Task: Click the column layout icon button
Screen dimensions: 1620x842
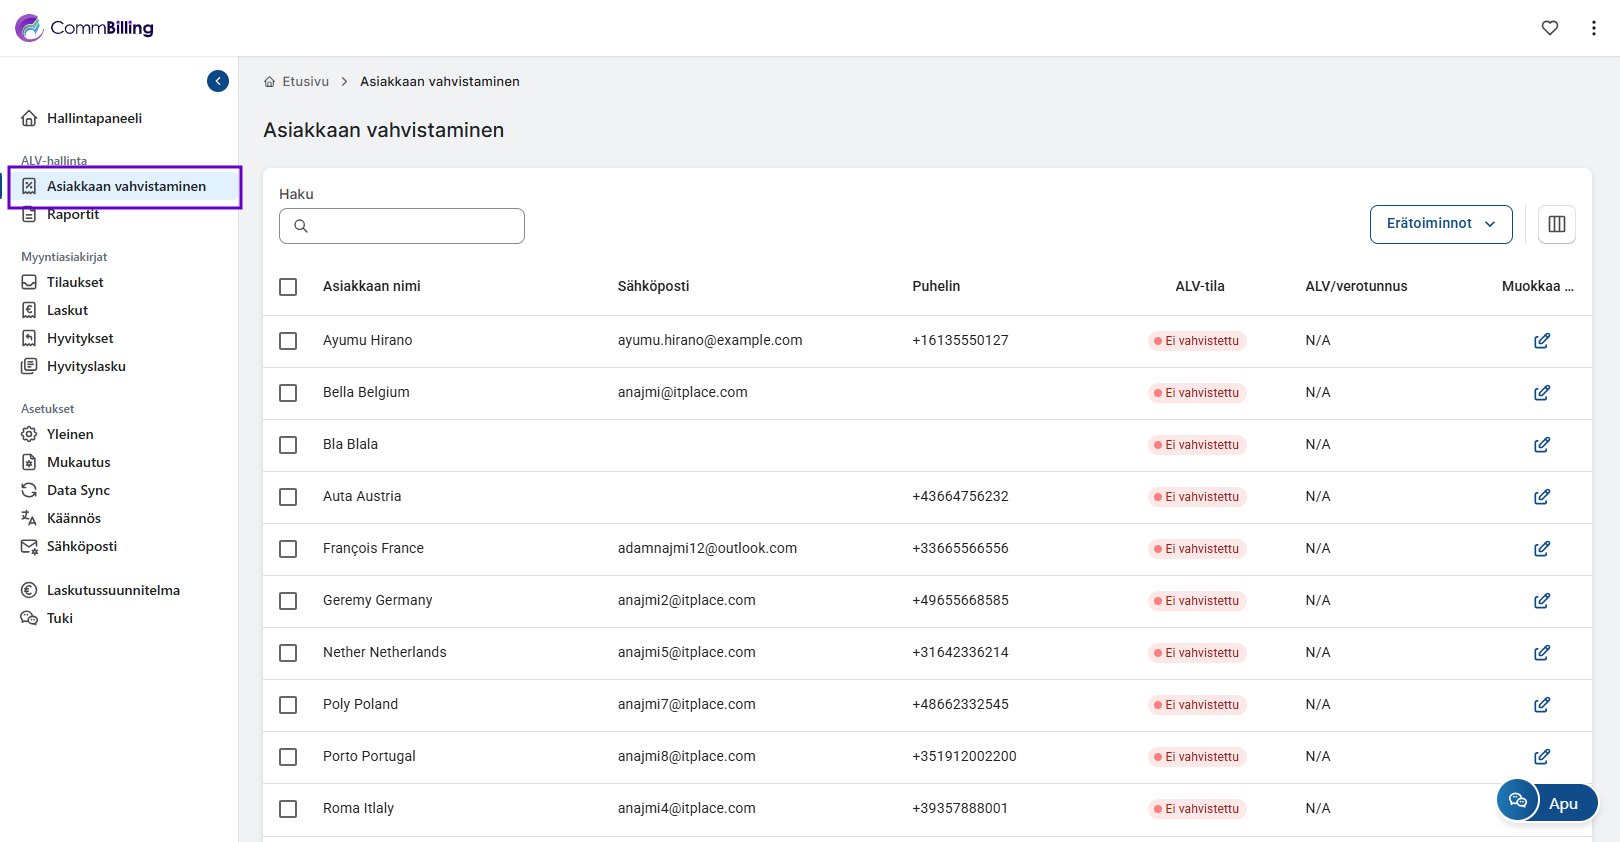Action: tap(1556, 224)
